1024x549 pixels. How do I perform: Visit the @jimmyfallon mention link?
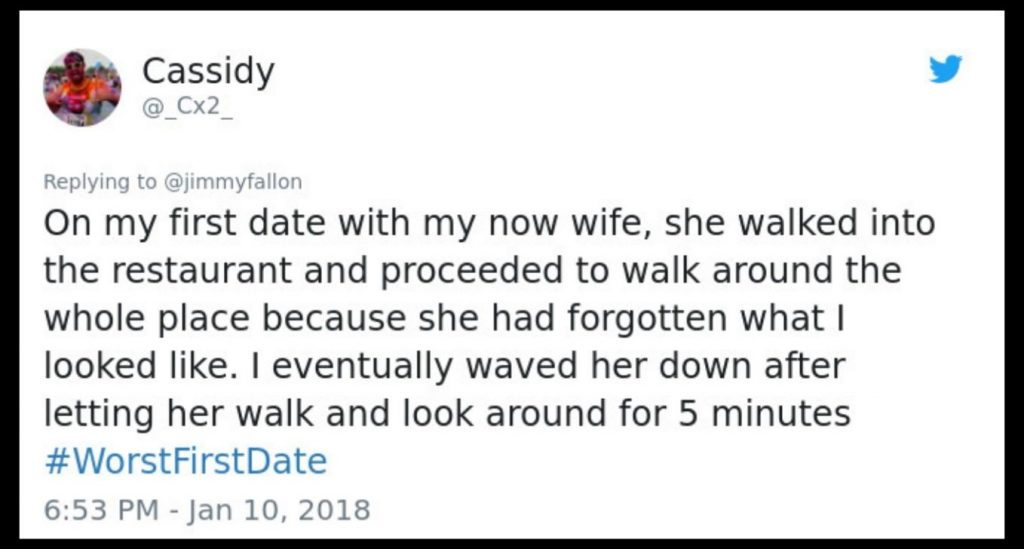[x=231, y=181]
